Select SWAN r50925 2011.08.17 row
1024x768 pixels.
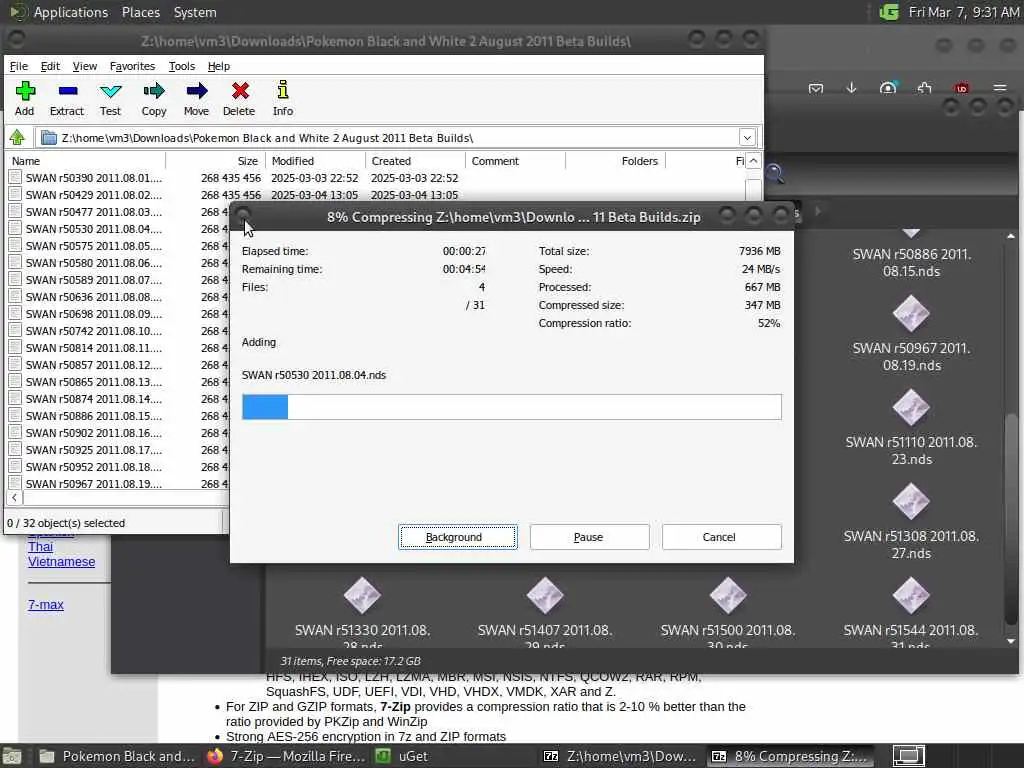point(118,449)
